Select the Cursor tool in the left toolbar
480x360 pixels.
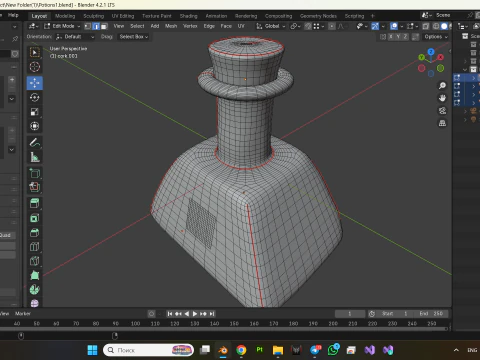click(x=35, y=67)
